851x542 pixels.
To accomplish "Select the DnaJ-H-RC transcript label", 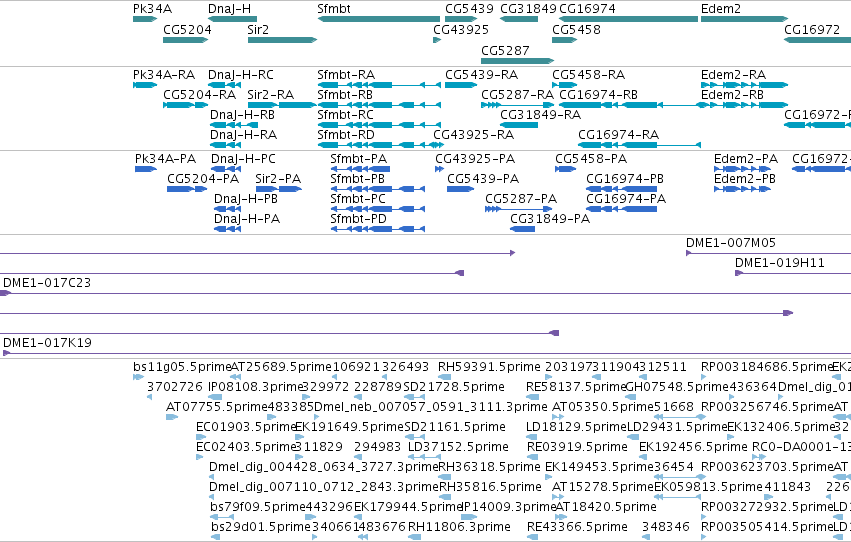I will tap(241, 74).
